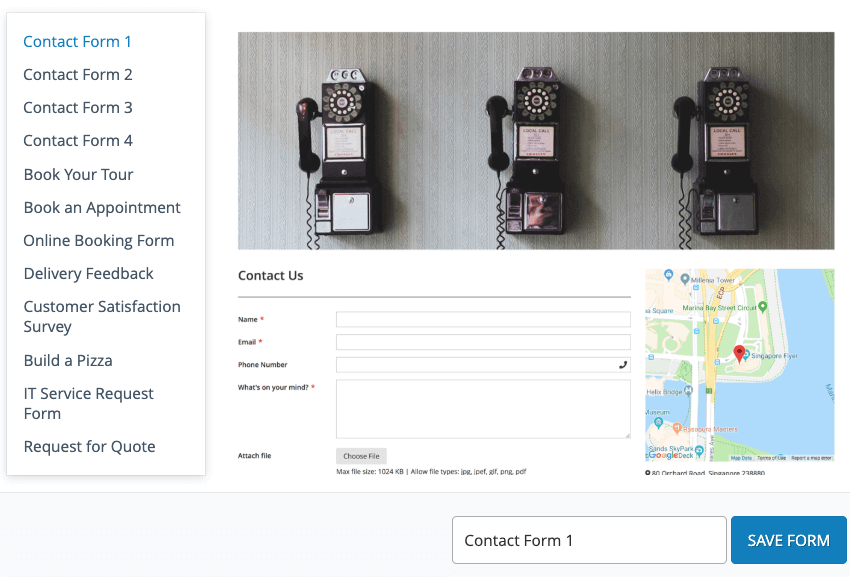Select Customer Satisfaction Survey template

tap(101, 316)
